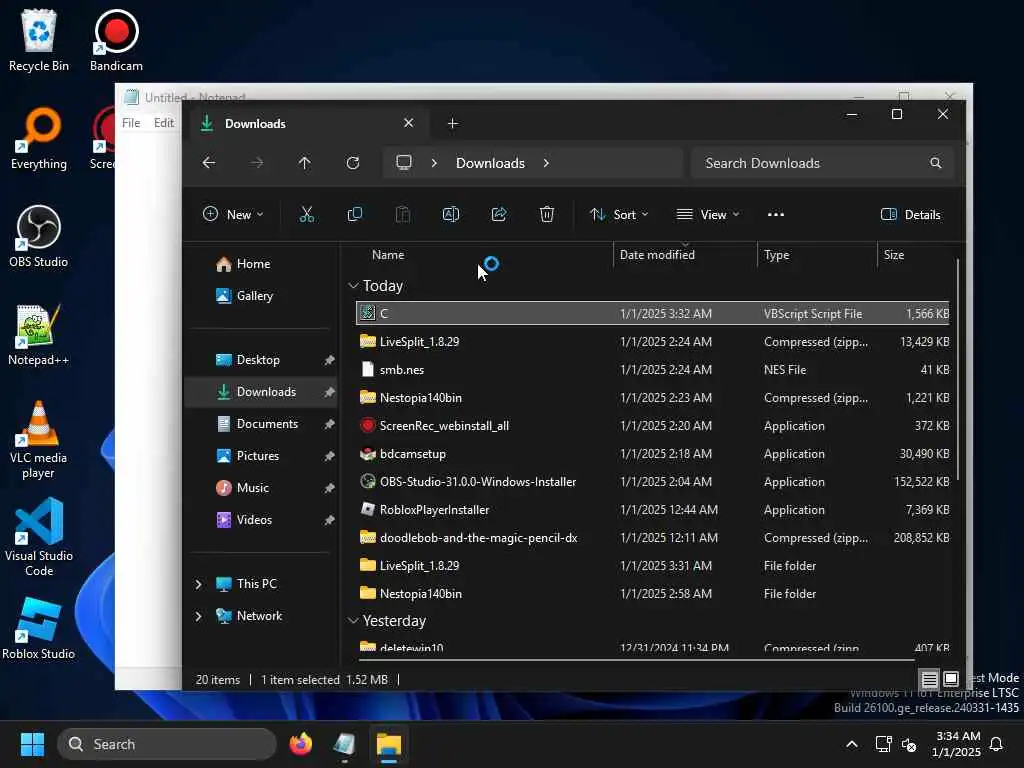Click the search magnifier in Search Downloads

pyautogui.click(x=935, y=163)
